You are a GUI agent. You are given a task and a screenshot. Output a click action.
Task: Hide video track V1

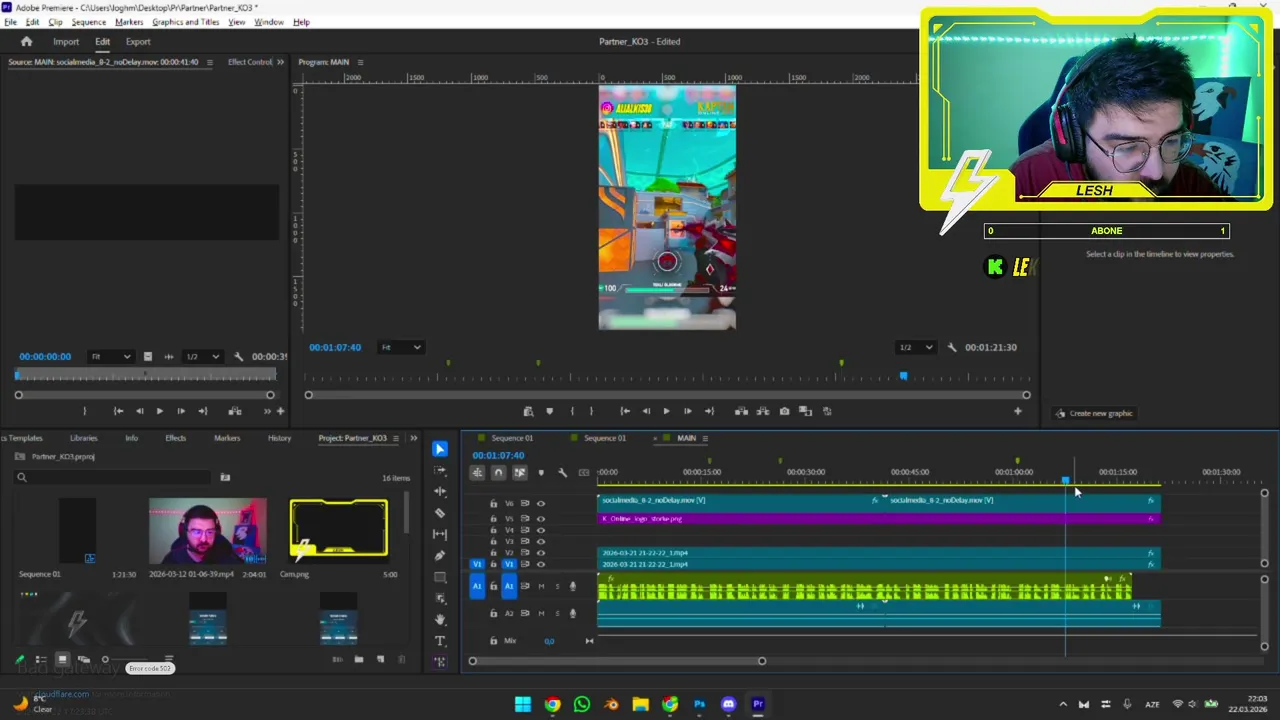click(x=541, y=565)
